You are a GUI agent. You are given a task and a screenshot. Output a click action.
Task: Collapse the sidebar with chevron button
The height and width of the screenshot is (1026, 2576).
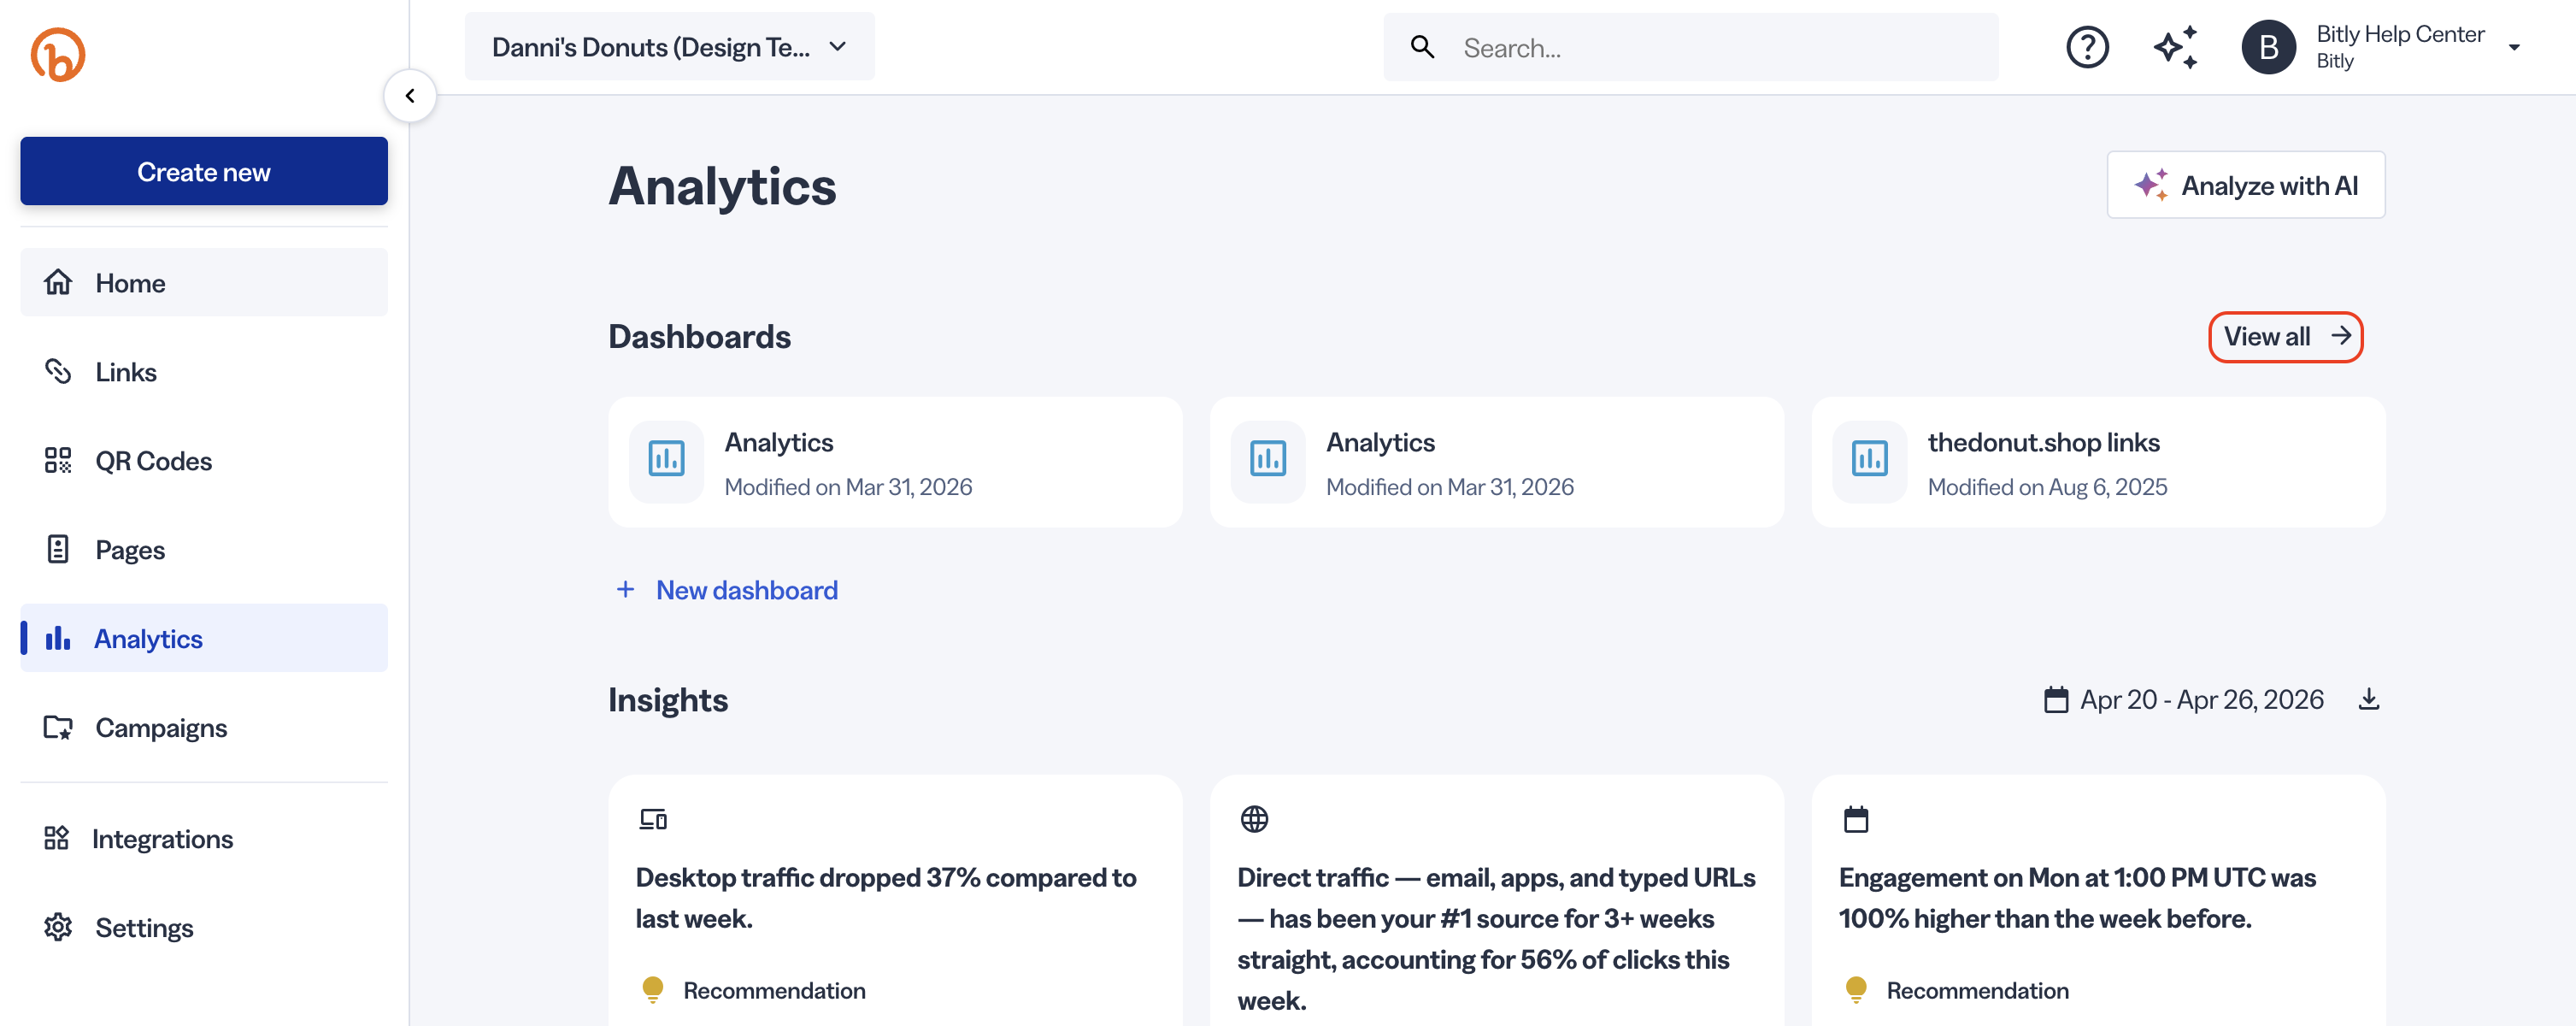410,96
